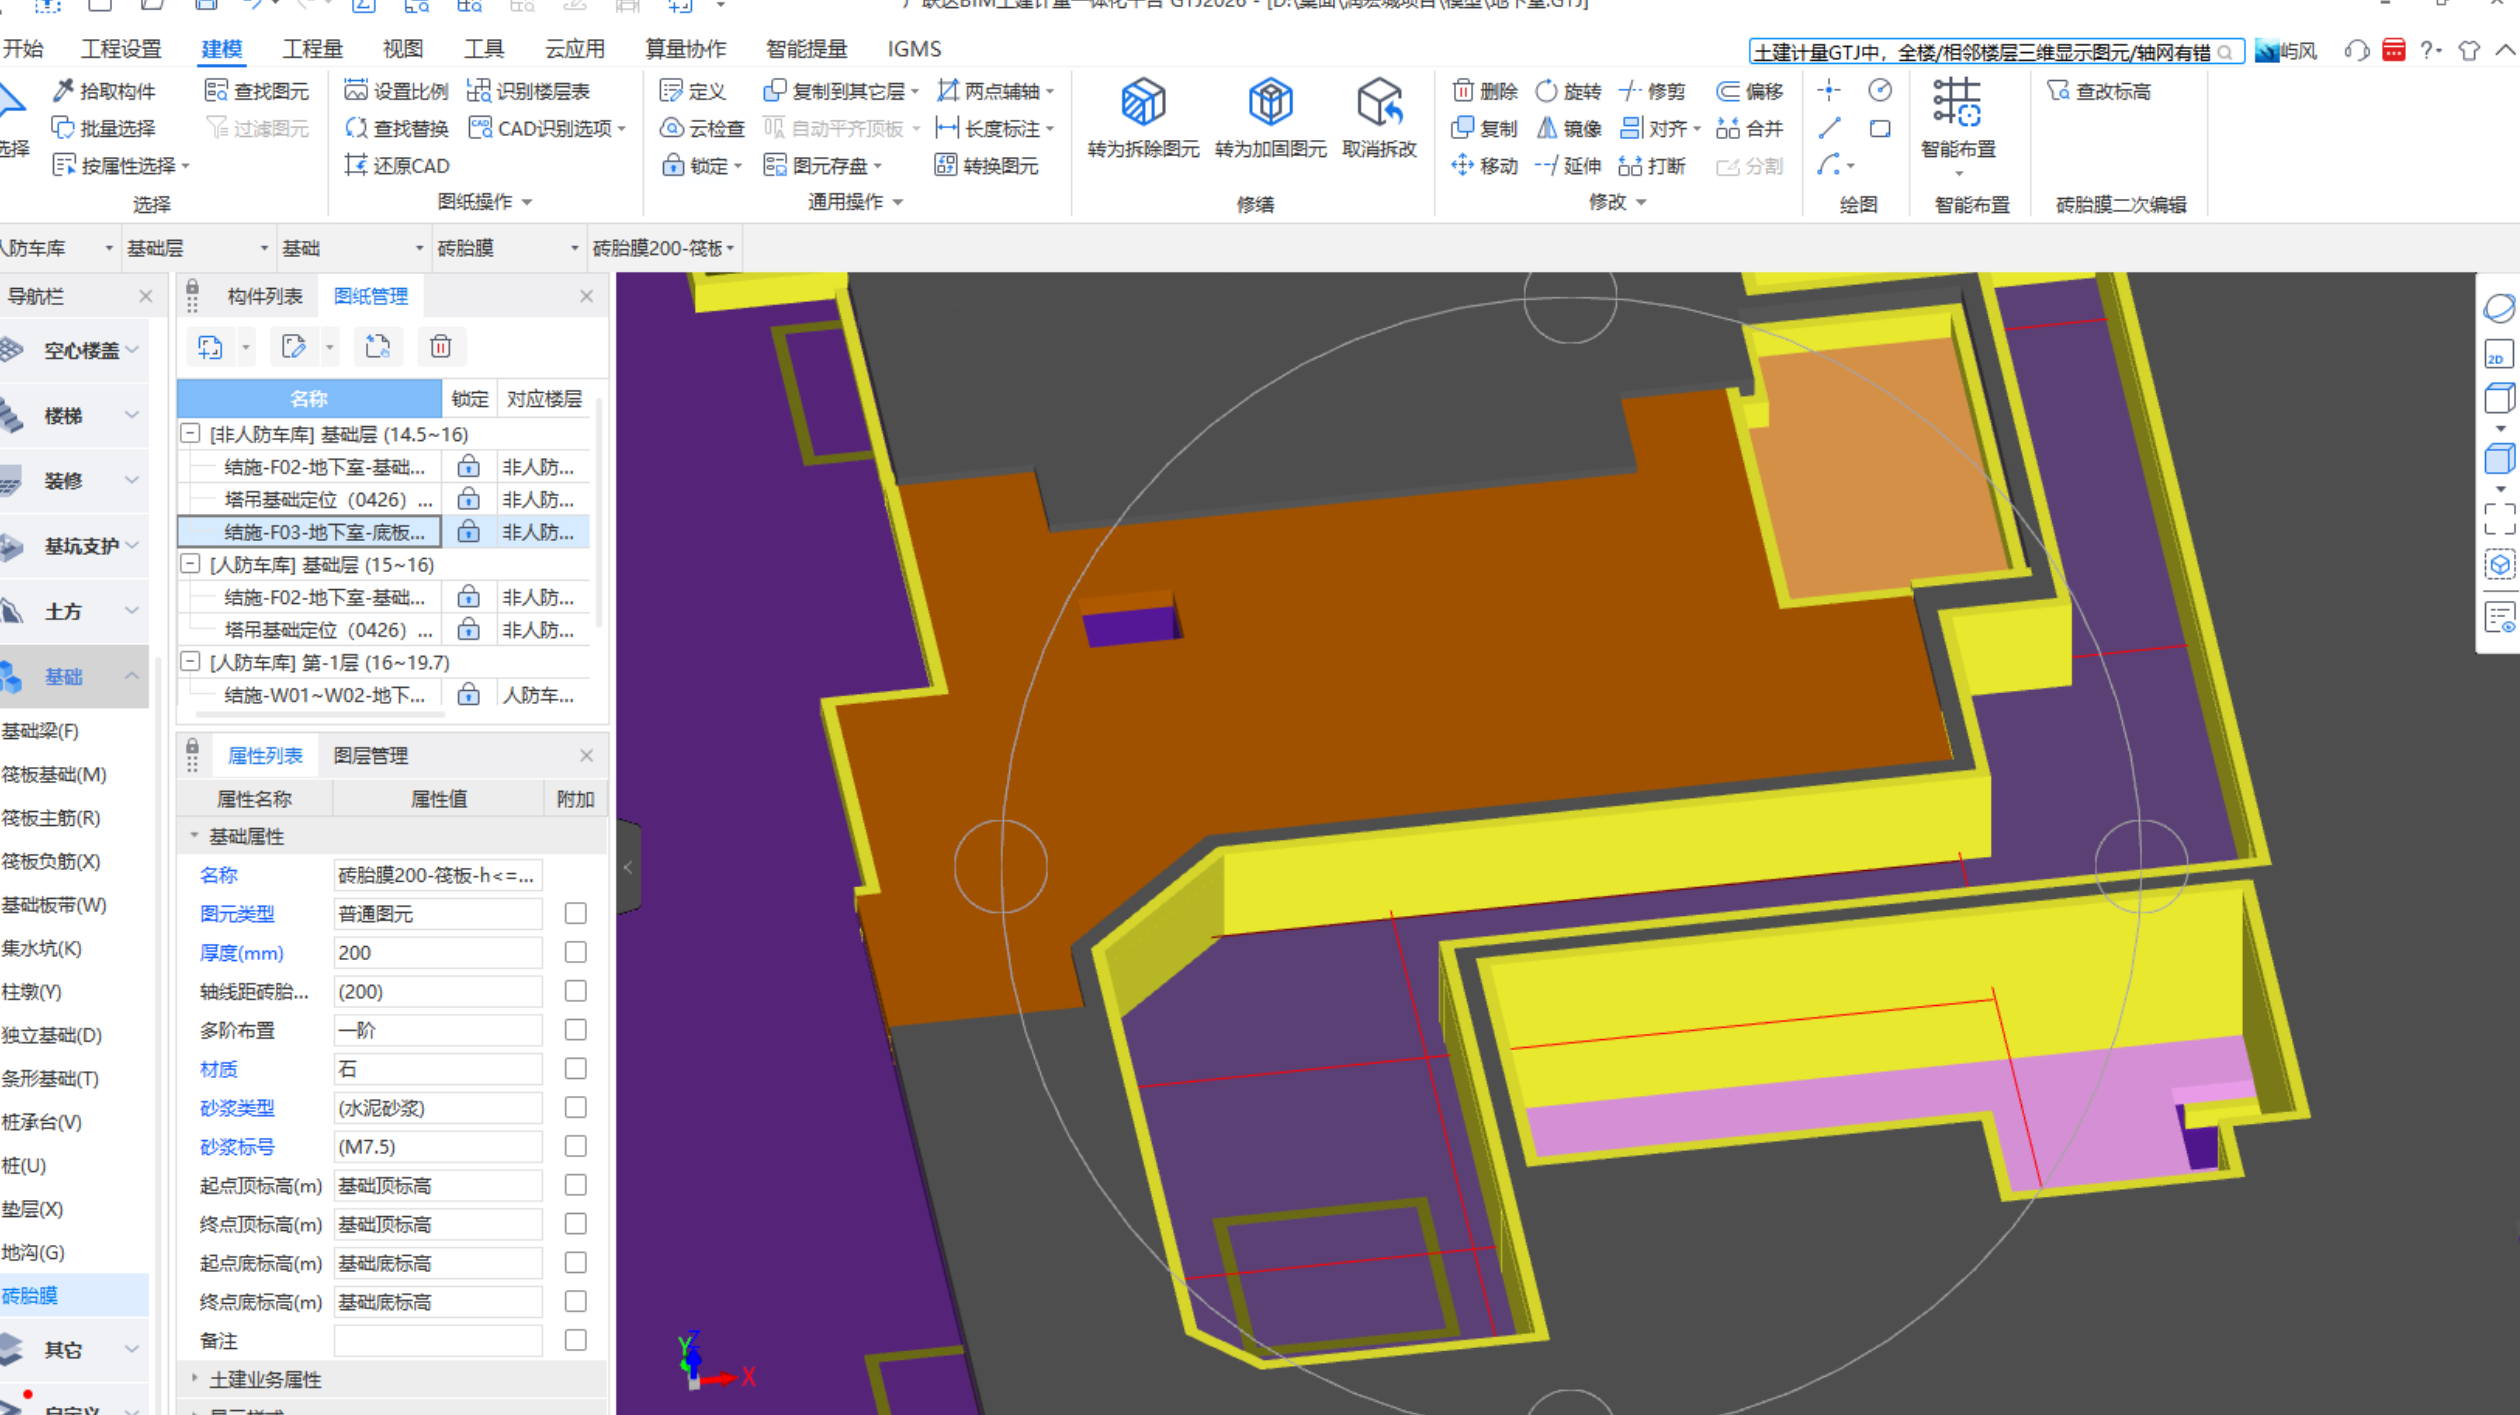Click the 还原CAD tool
Image resolution: width=2520 pixels, height=1415 pixels.
click(397, 165)
